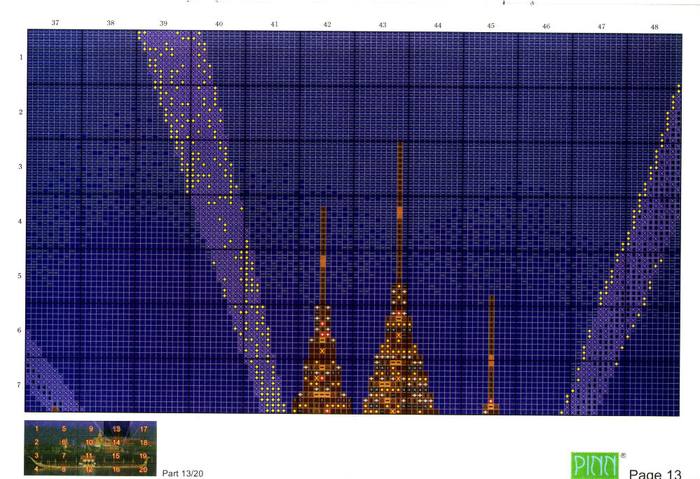Select section 18 in the overview thumbnail
This screenshot has height=479, width=700.
(x=143, y=442)
